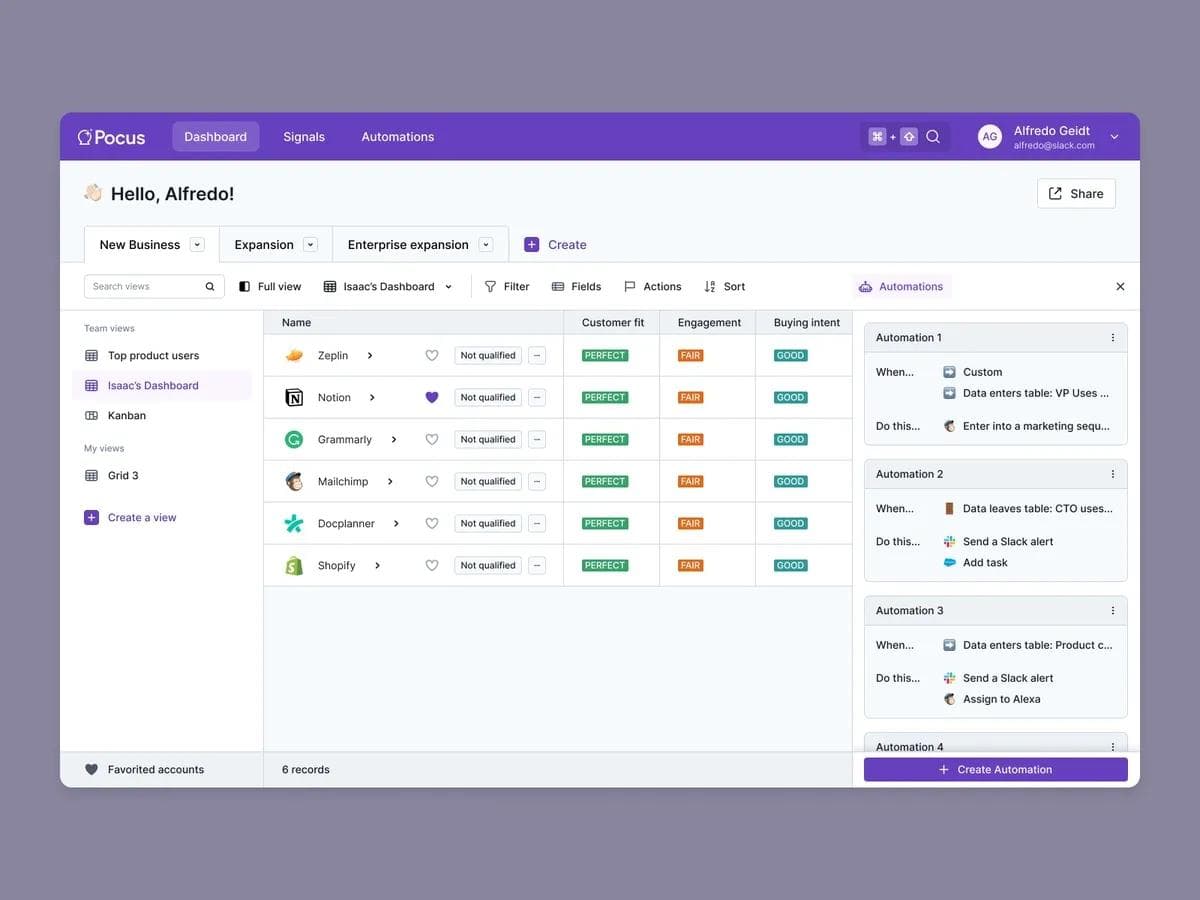This screenshot has width=1200, height=900.
Task: Open Automation 1 three-dot menu
Action: tap(1112, 338)
